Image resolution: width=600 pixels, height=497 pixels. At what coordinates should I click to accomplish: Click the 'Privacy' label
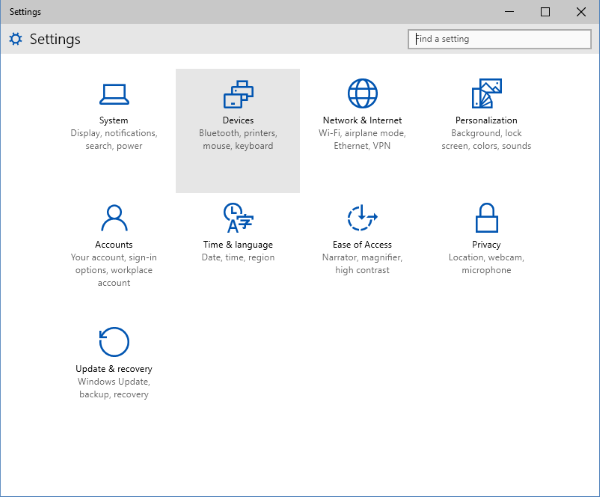pyautogui.click(x=486, y=245)
